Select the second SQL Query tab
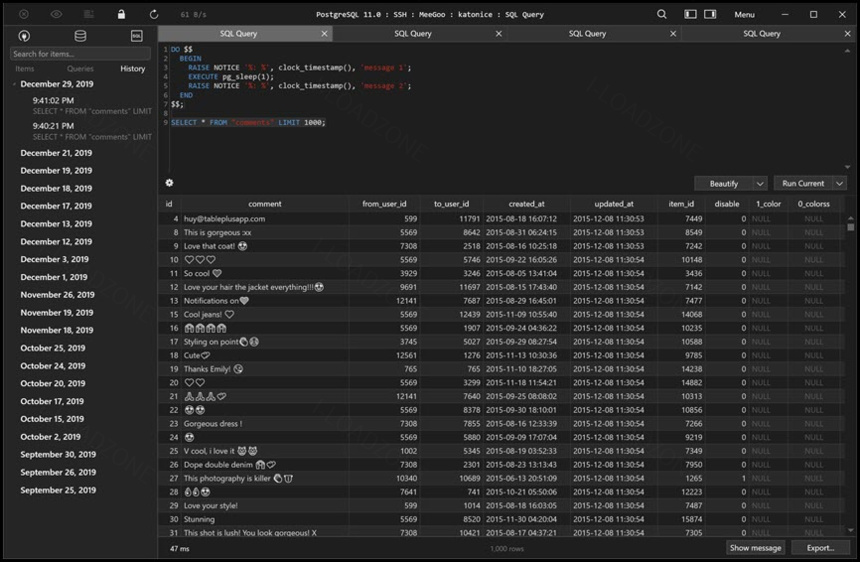 tap(412, 33)
